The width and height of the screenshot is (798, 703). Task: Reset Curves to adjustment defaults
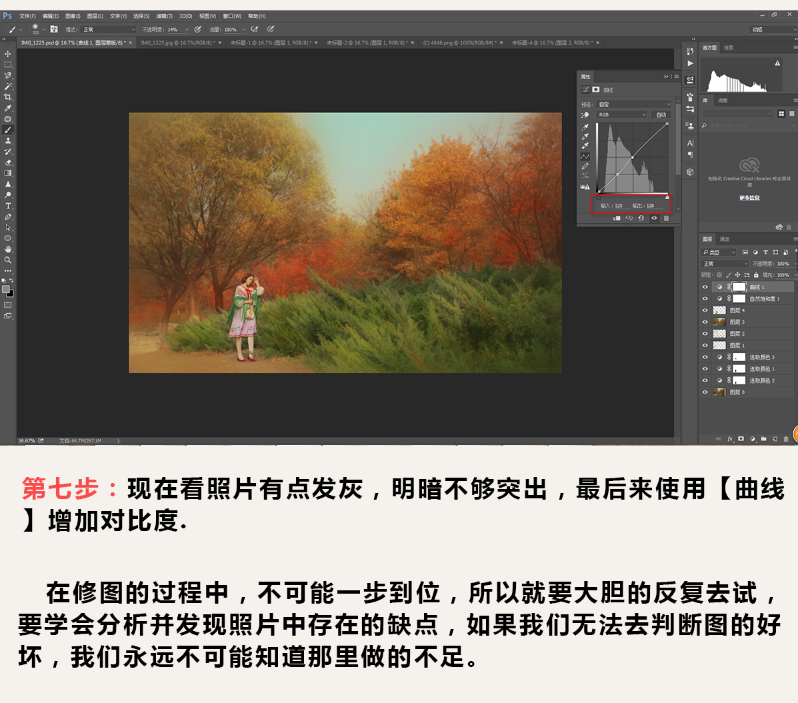click(x=641, y=218)
